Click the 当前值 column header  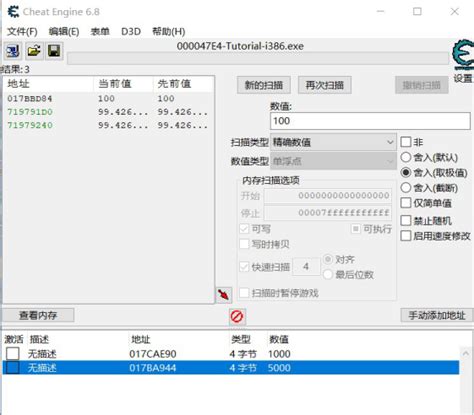pos(115,84)
